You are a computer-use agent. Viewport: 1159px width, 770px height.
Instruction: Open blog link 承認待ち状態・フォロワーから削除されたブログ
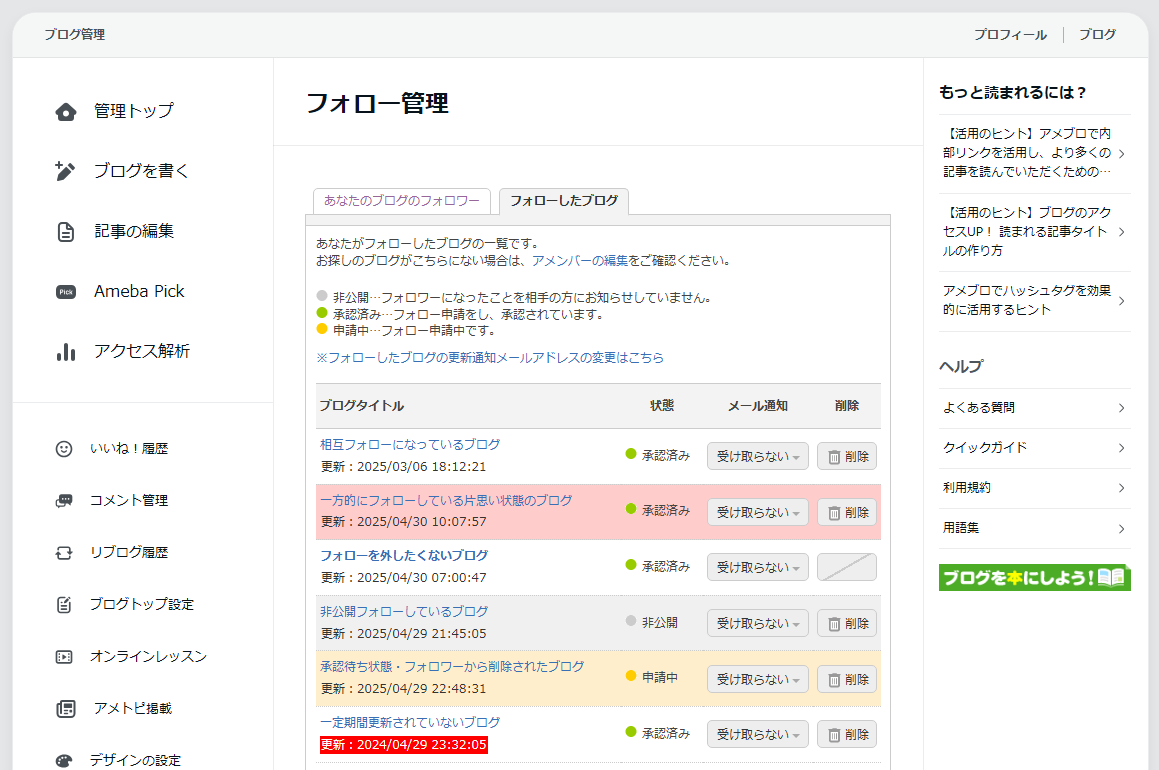(452, 667)
